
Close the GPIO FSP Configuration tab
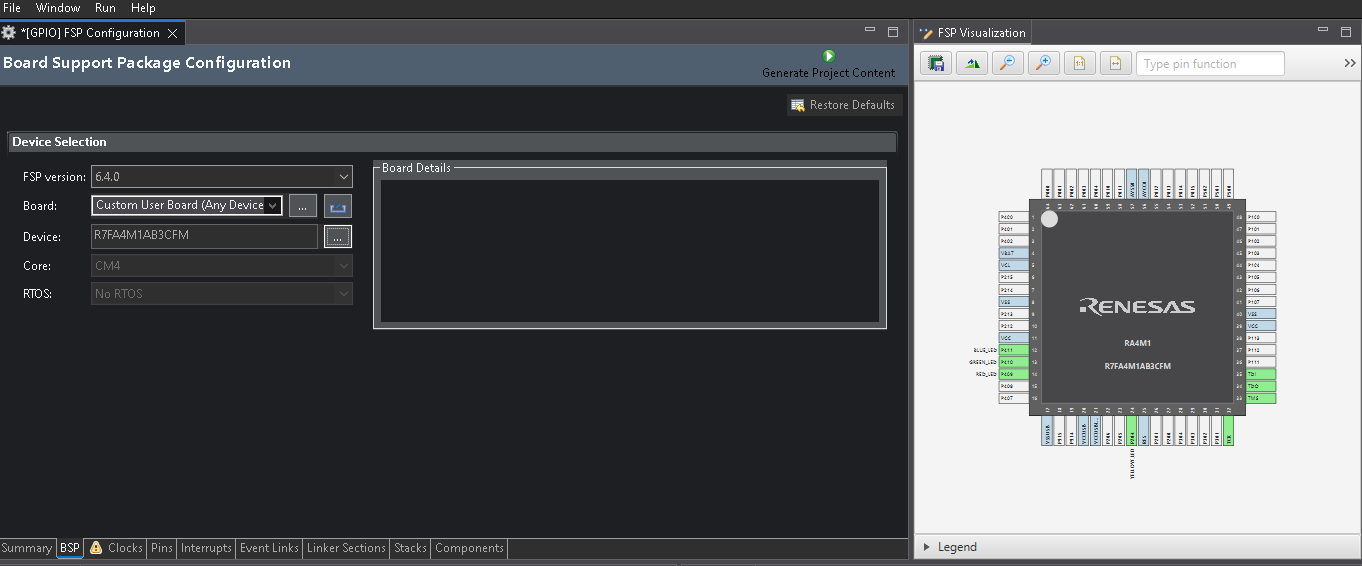pos(172,33)
